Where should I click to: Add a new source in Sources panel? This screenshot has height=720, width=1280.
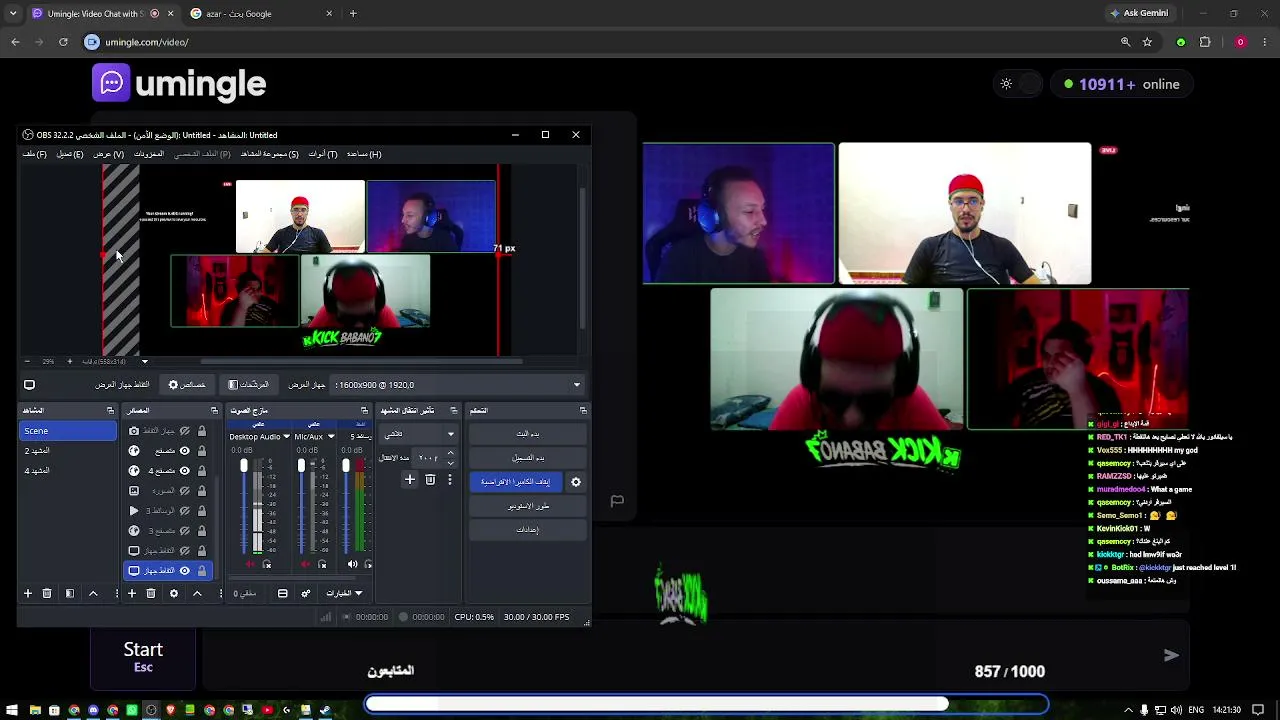click(x=131, y=594)
